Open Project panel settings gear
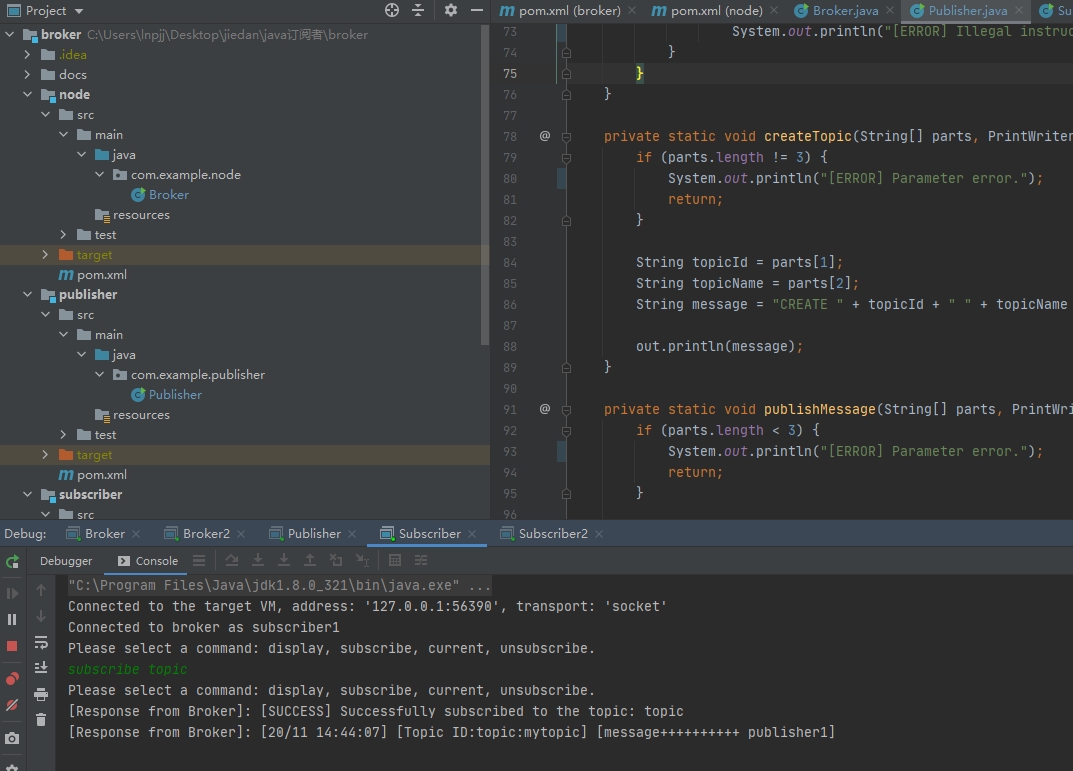 (x=451, y=10)
